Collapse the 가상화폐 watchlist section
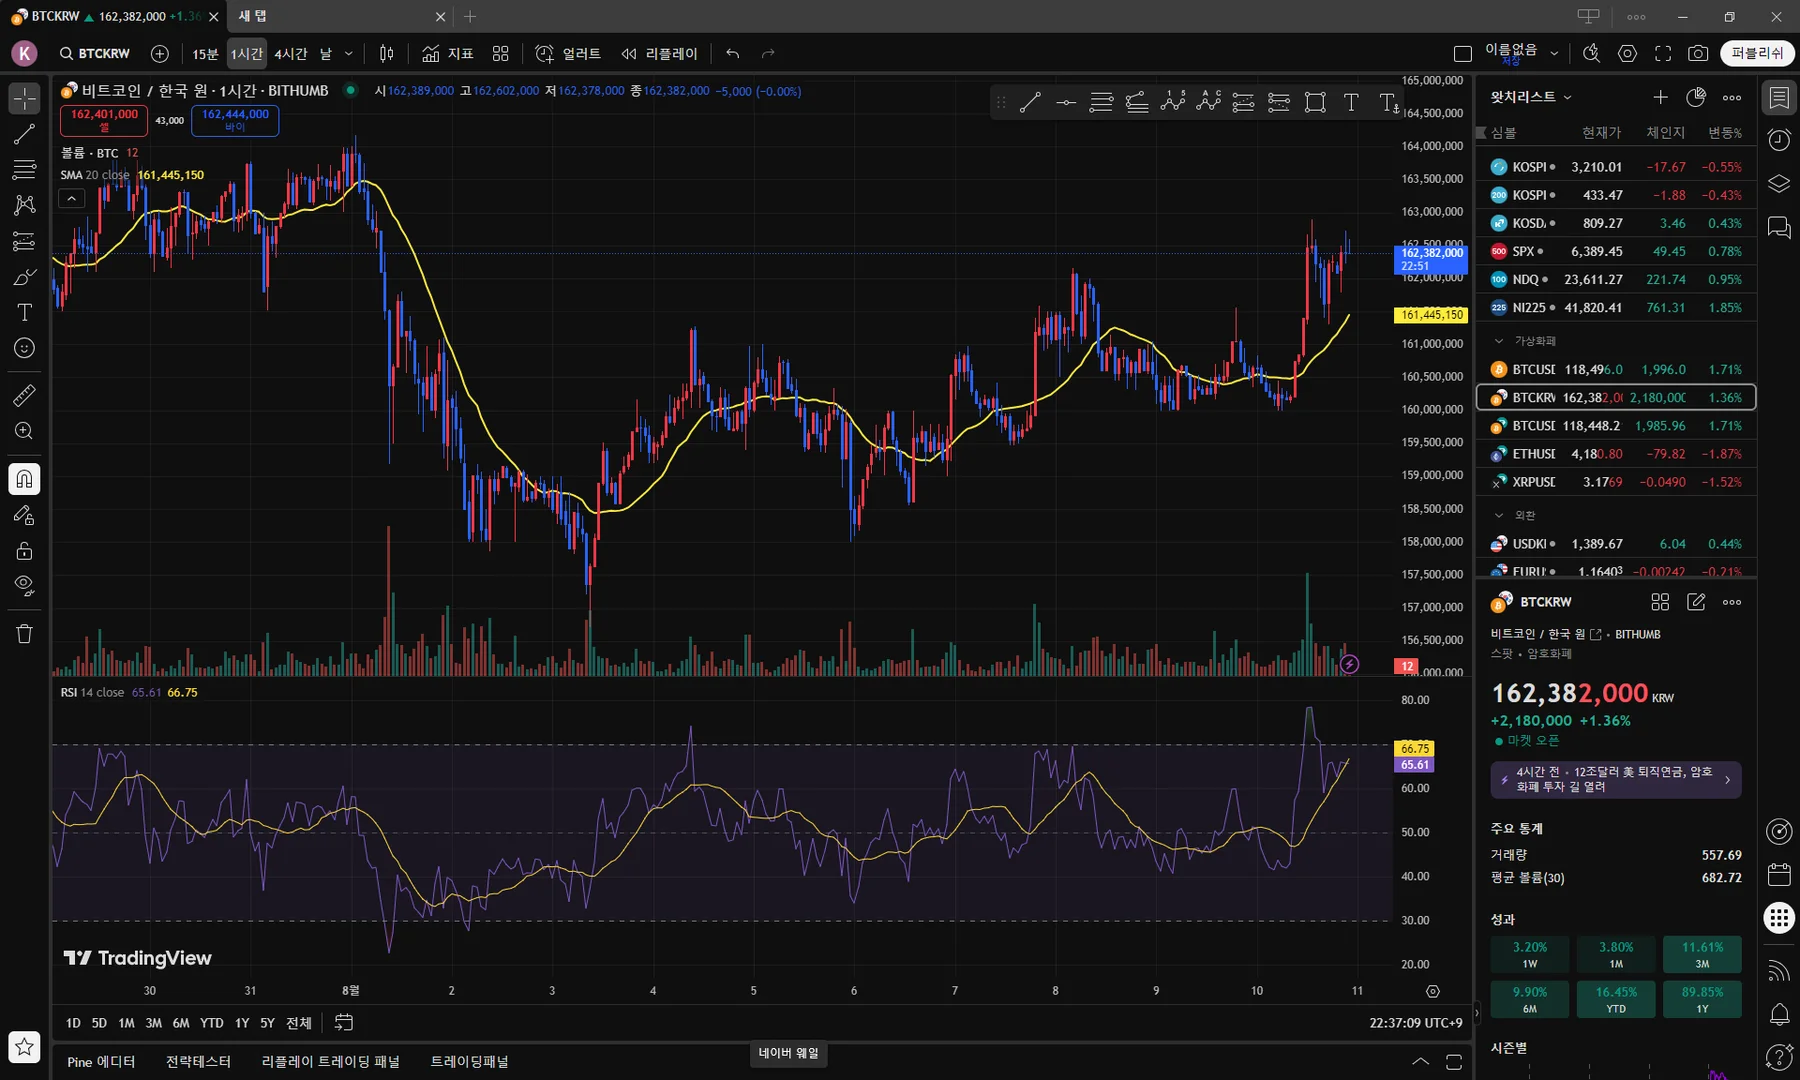1800x1080 pixels. coord(1498,341)
